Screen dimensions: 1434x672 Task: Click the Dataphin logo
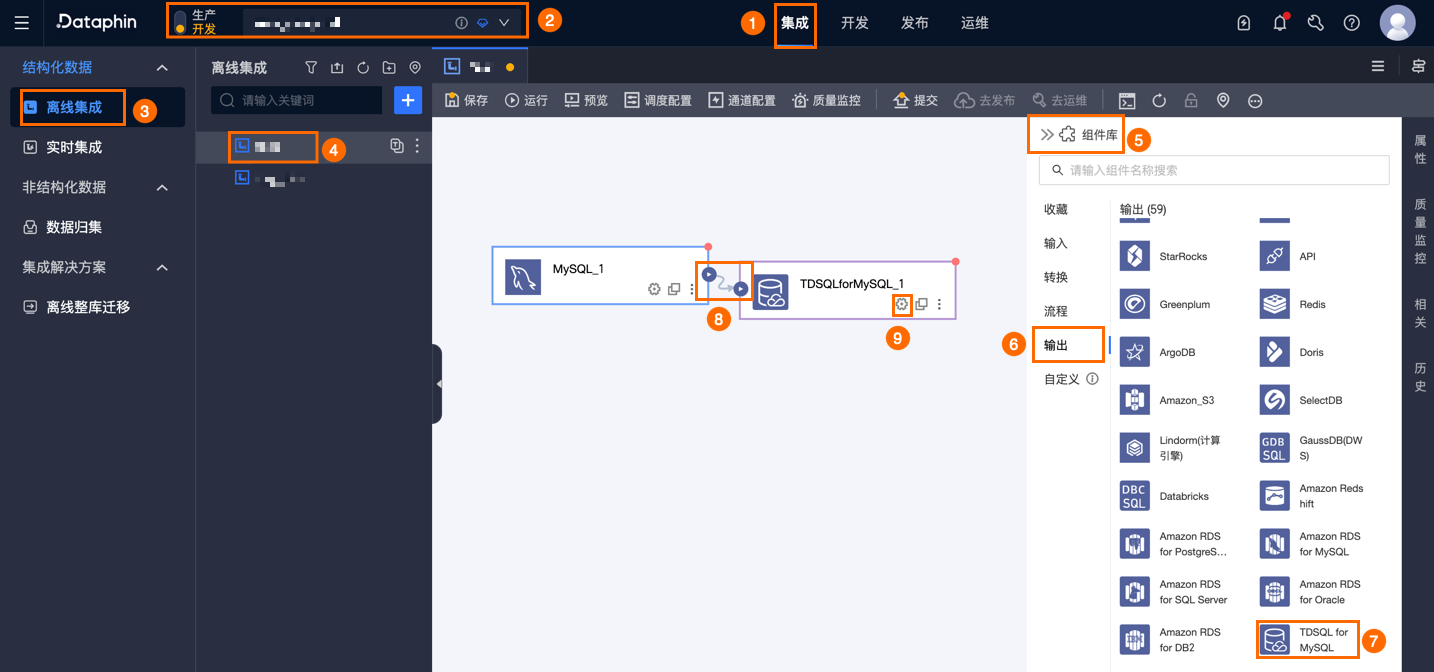[96, 22]
